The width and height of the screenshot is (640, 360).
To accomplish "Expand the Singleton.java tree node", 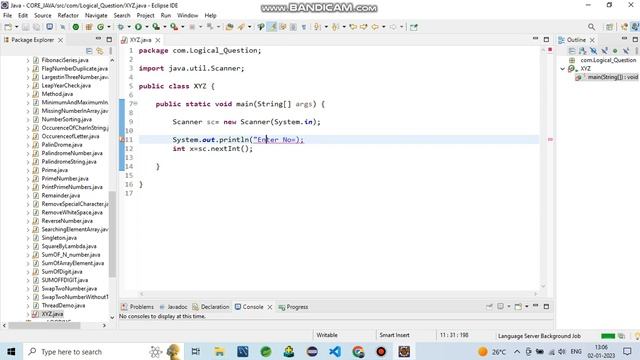I will point(28,238).
